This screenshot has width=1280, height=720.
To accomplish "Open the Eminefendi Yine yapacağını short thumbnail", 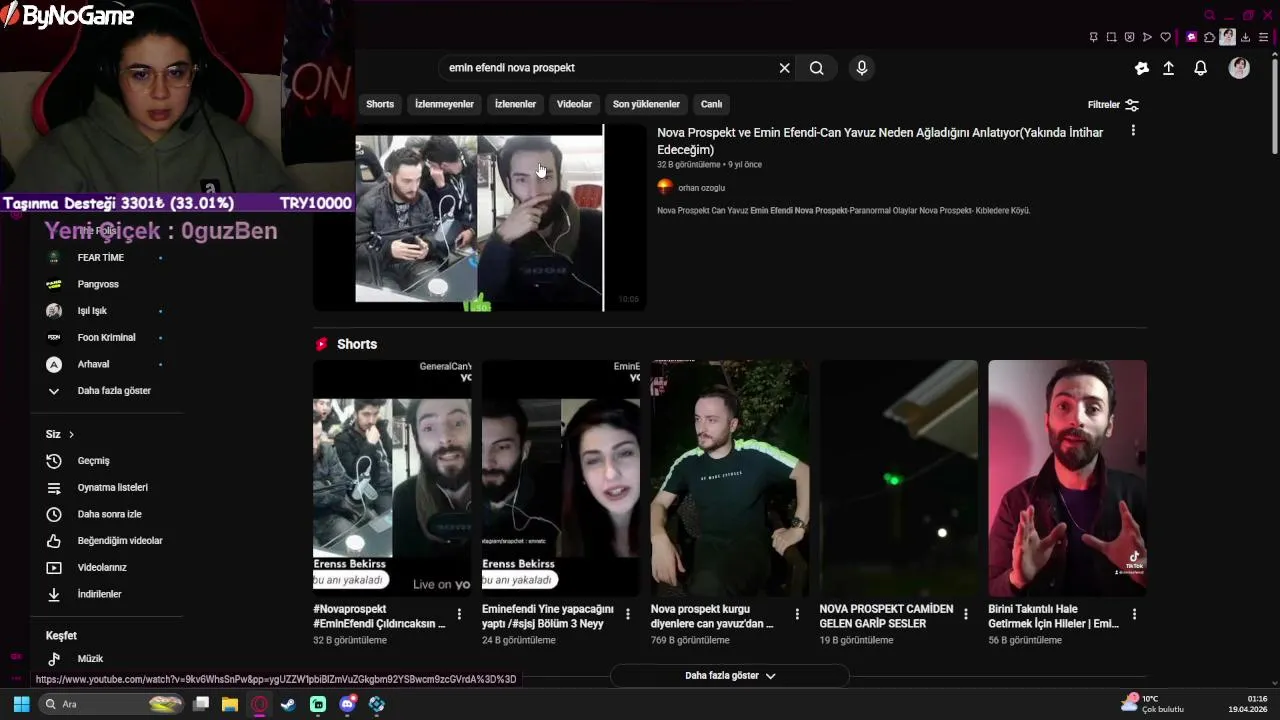I will 561,478.
